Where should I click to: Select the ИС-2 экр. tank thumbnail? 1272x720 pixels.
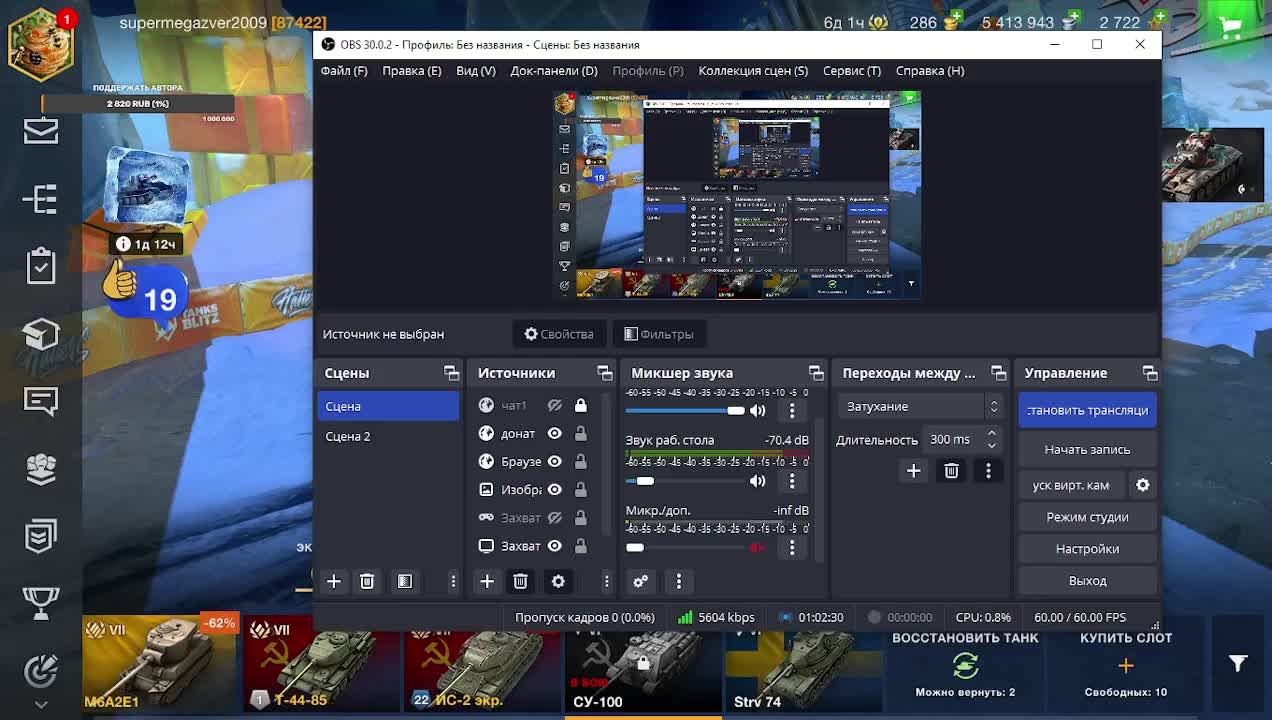click(x=482, y=665)
